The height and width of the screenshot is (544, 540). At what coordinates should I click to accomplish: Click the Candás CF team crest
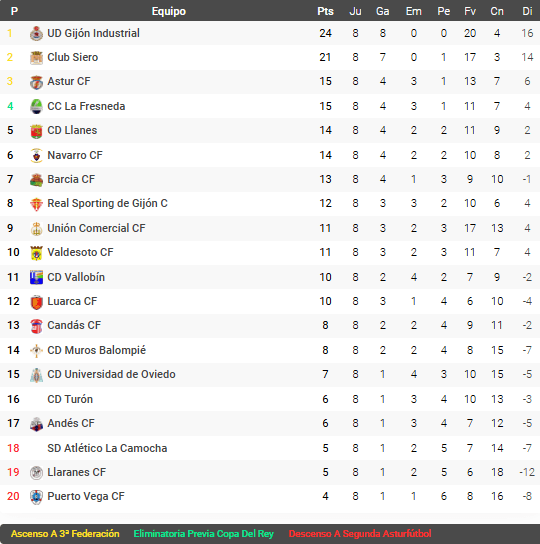coord(36,326)
